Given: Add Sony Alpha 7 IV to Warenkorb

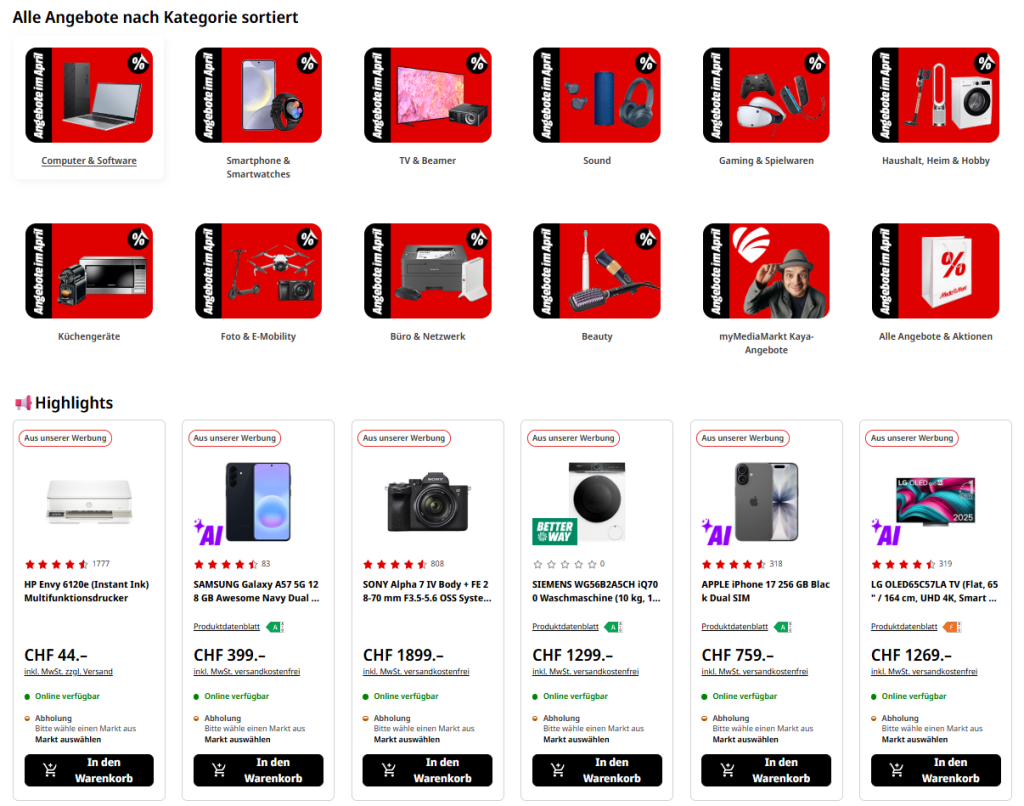Looking at the screenshot, I should (427, 770).
